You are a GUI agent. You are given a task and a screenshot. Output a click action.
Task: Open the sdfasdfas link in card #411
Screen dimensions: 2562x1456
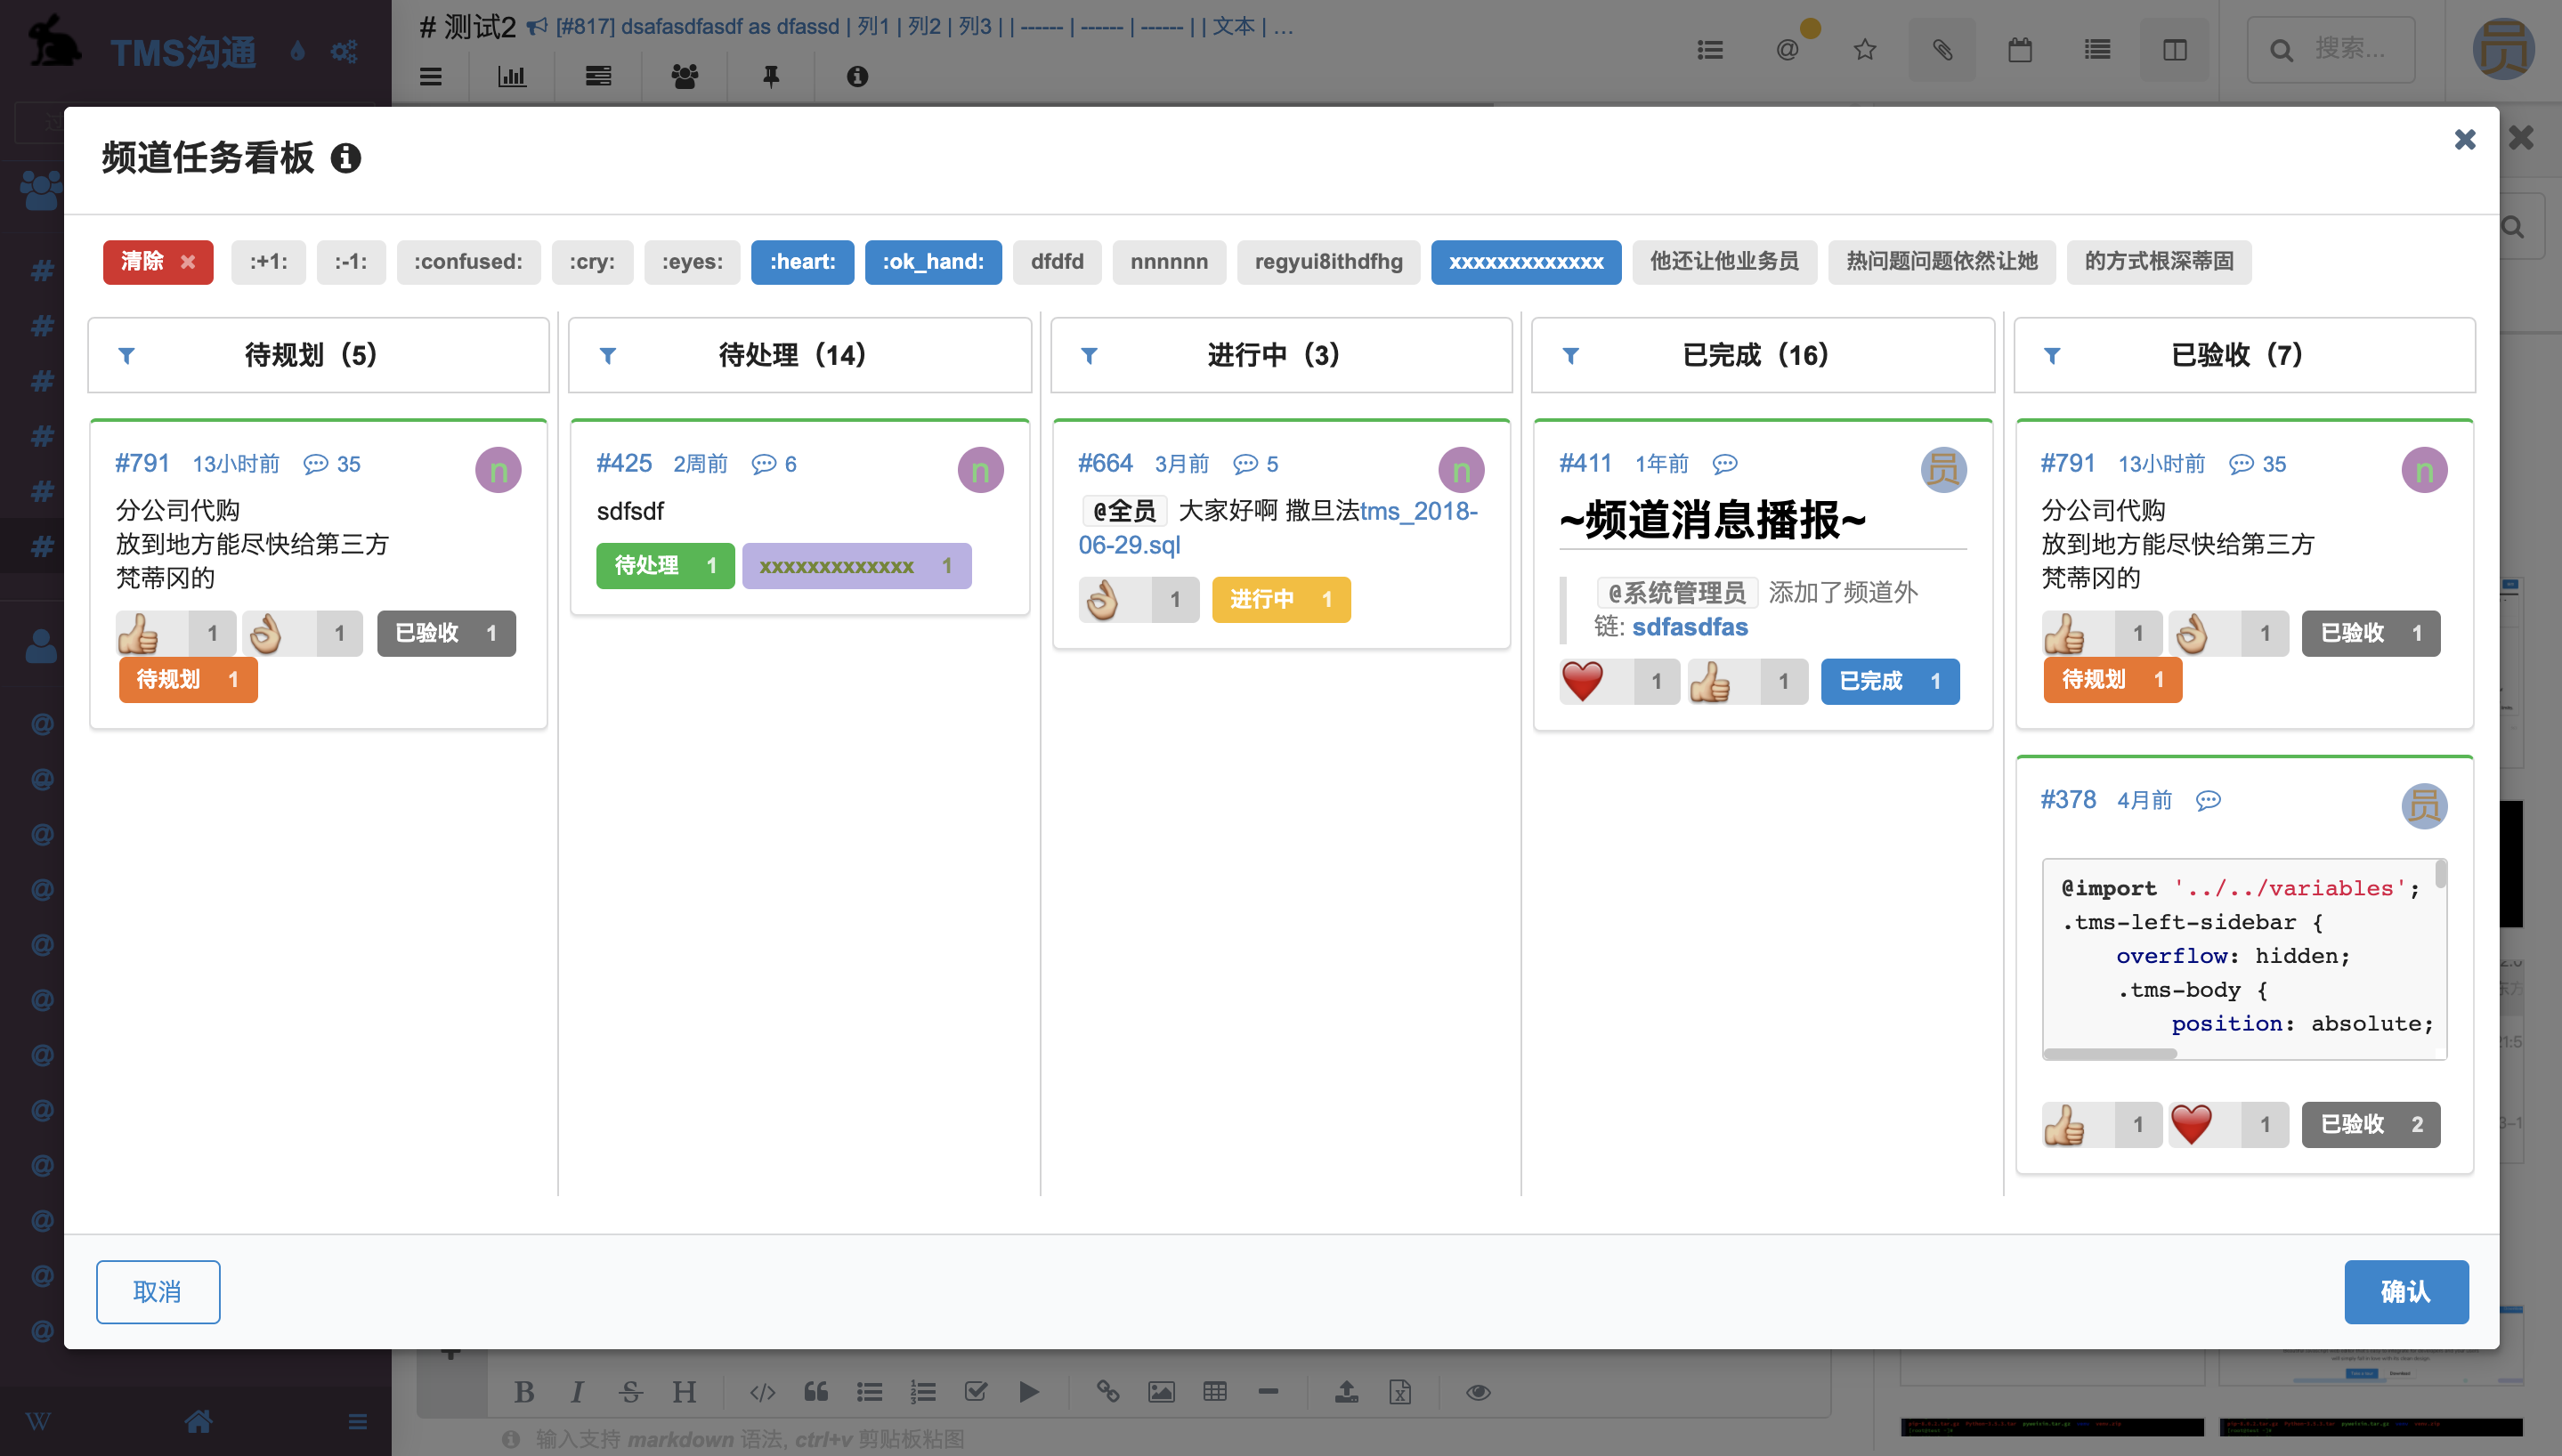pyautogui.click(x=1689, y=627)
